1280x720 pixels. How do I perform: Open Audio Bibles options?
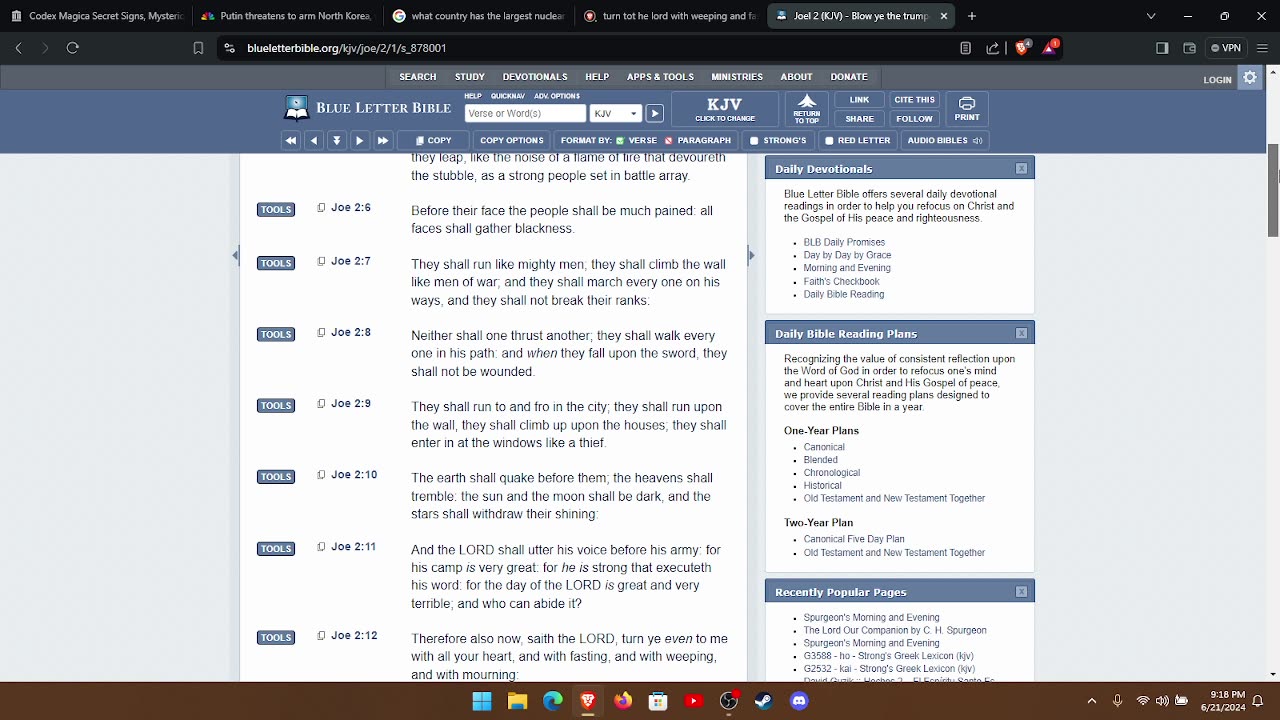point(944,141)
